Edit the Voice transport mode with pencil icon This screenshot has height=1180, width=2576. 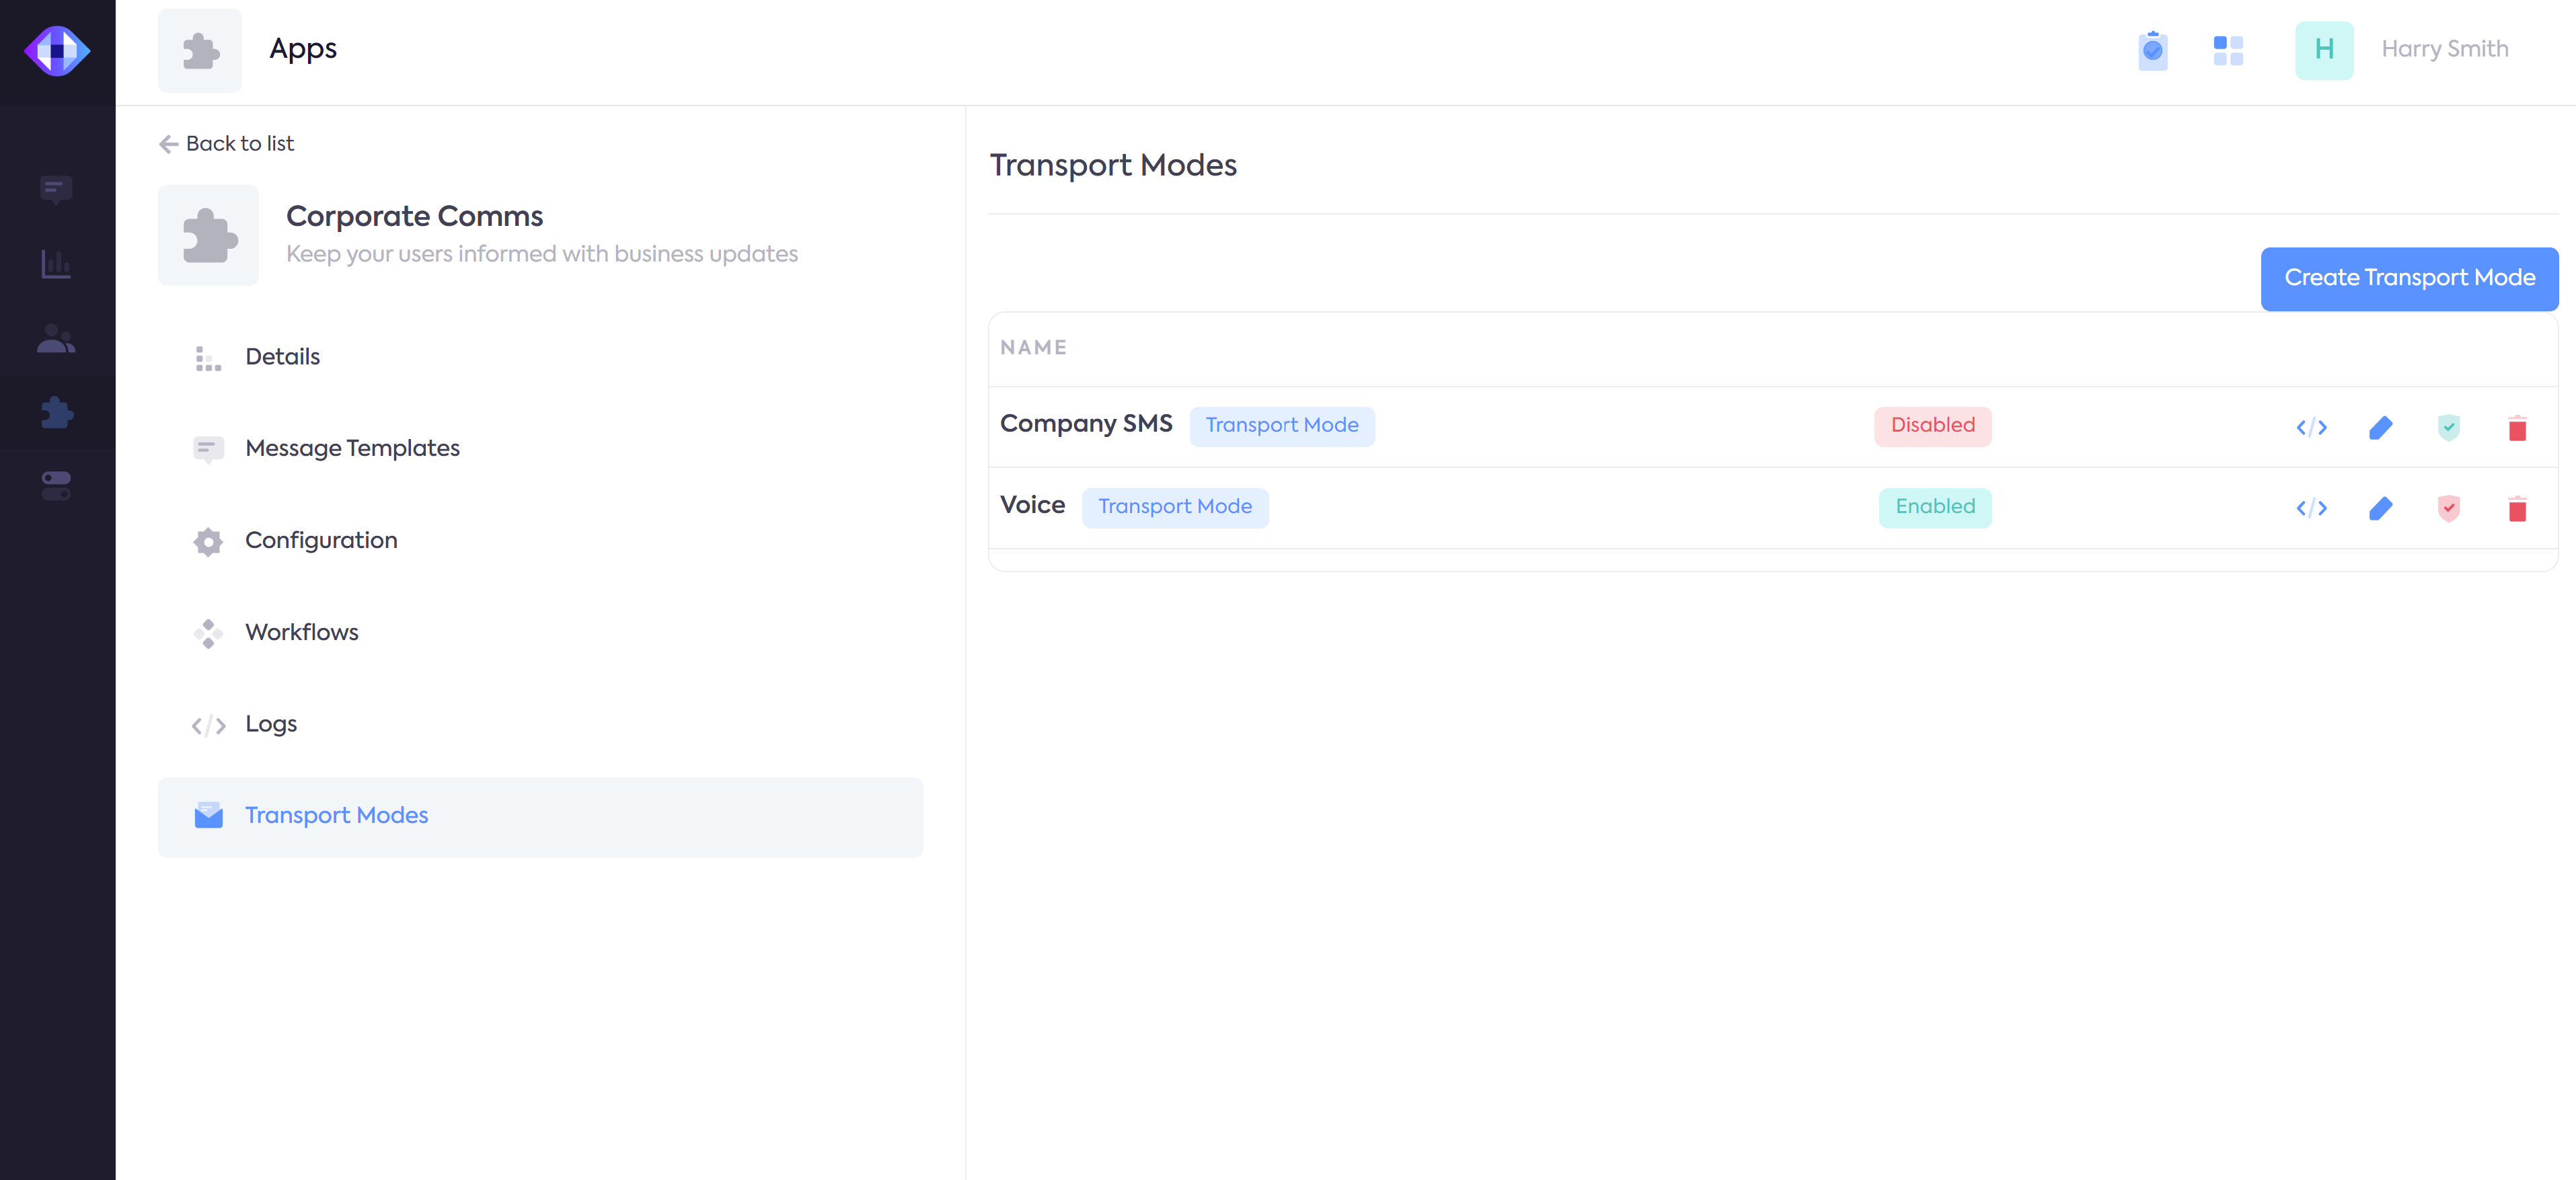(2380, 509)
